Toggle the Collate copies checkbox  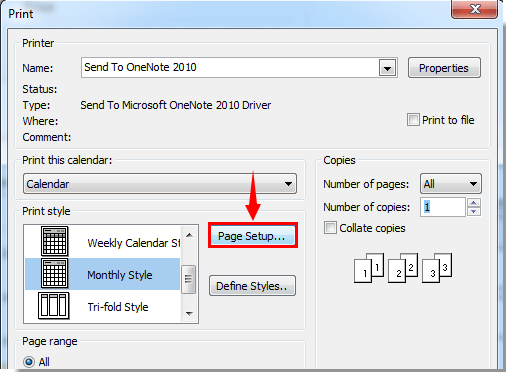[x=330, y=228]
